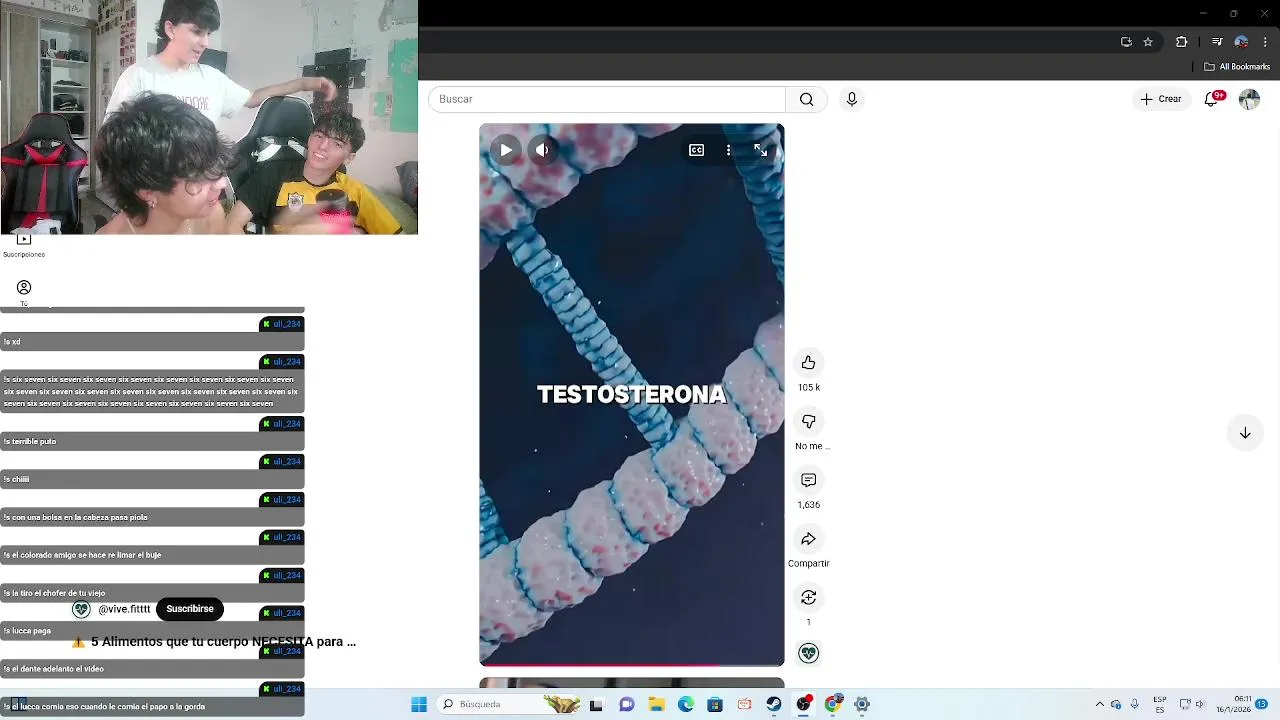The height and width of the screenshot is (720, 1280).
Task: Open the Chrome profile avatar
Action: (1241, 42)
